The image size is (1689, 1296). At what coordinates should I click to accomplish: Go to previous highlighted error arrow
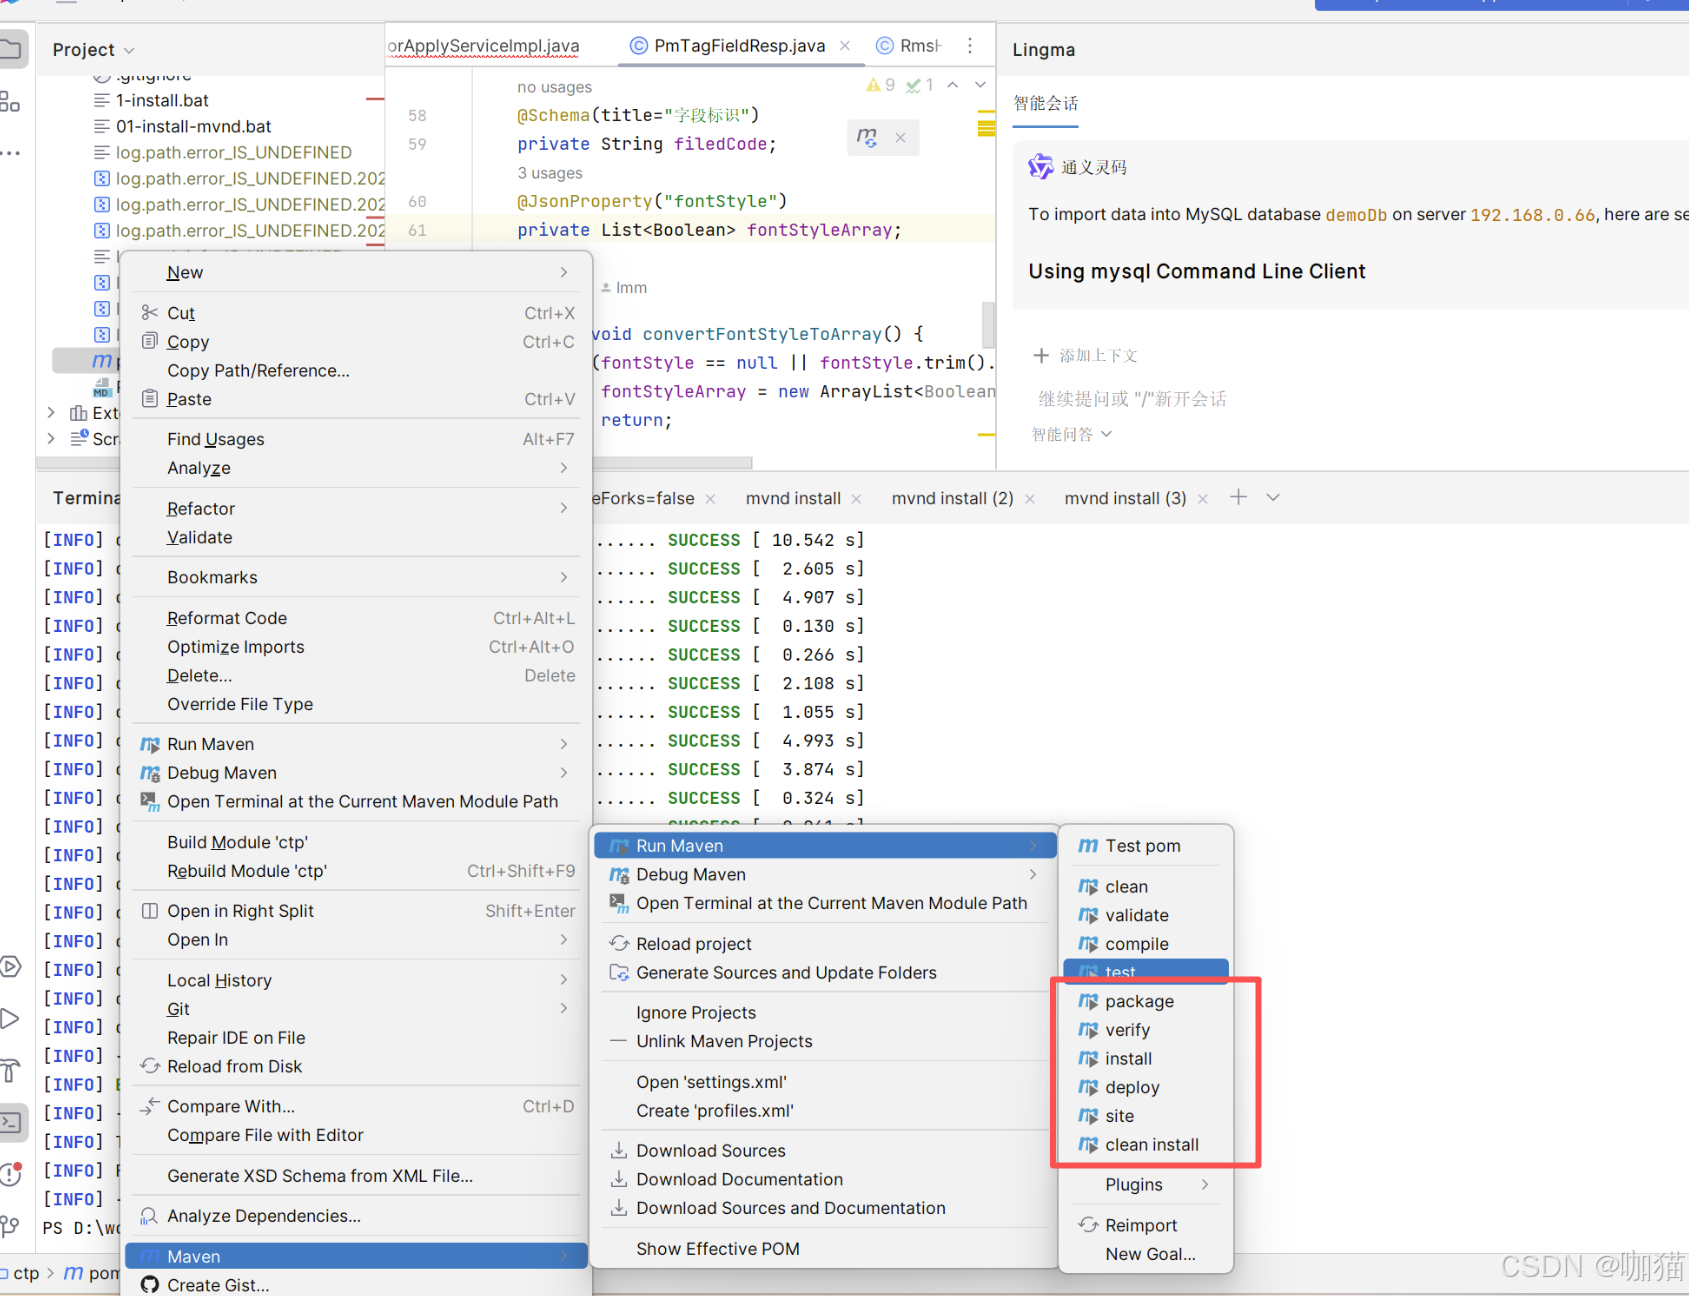[953, 85]
